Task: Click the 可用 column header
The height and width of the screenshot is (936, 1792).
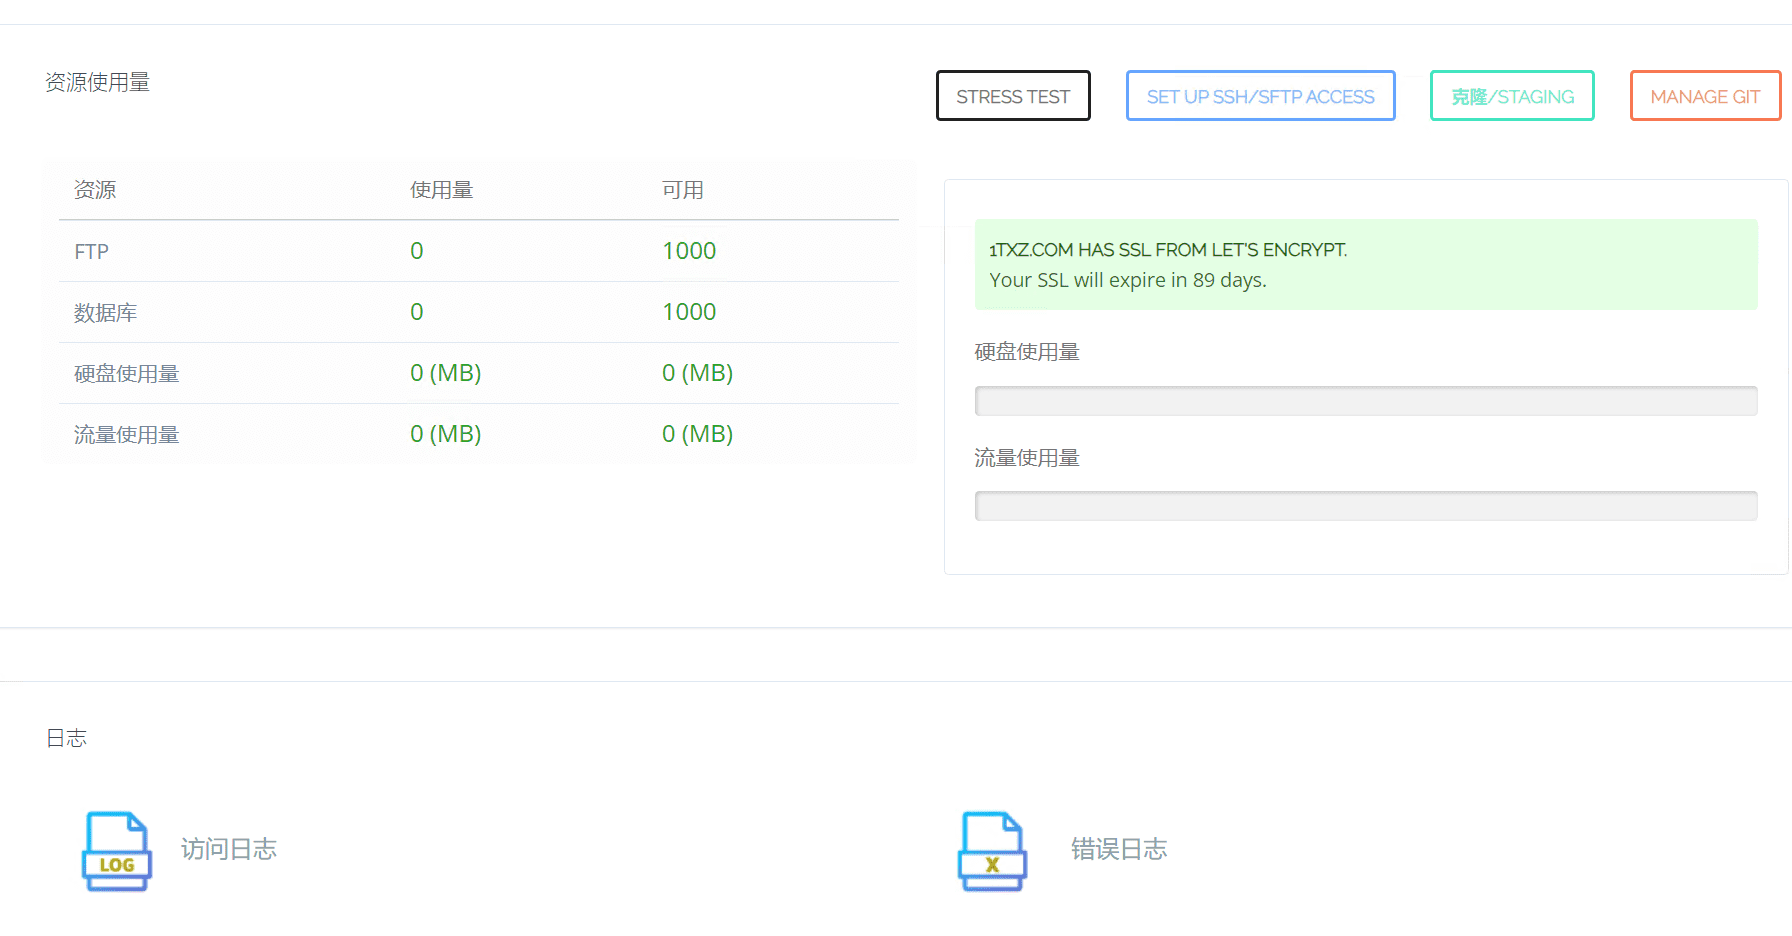Action: tap(684, 190)
